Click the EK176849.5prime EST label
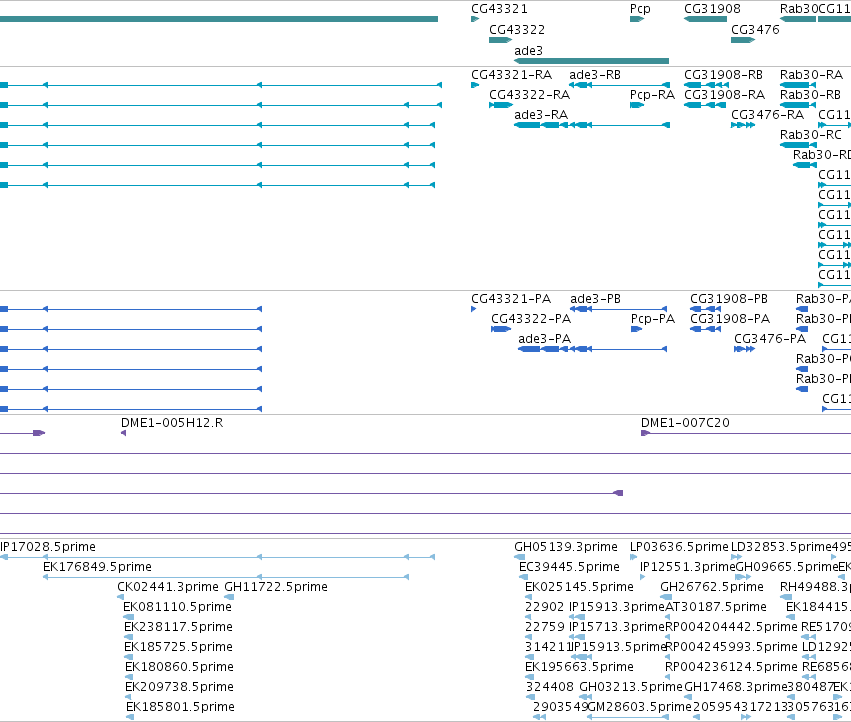Screen dimensions: 851x722 (x=97, y=567)
